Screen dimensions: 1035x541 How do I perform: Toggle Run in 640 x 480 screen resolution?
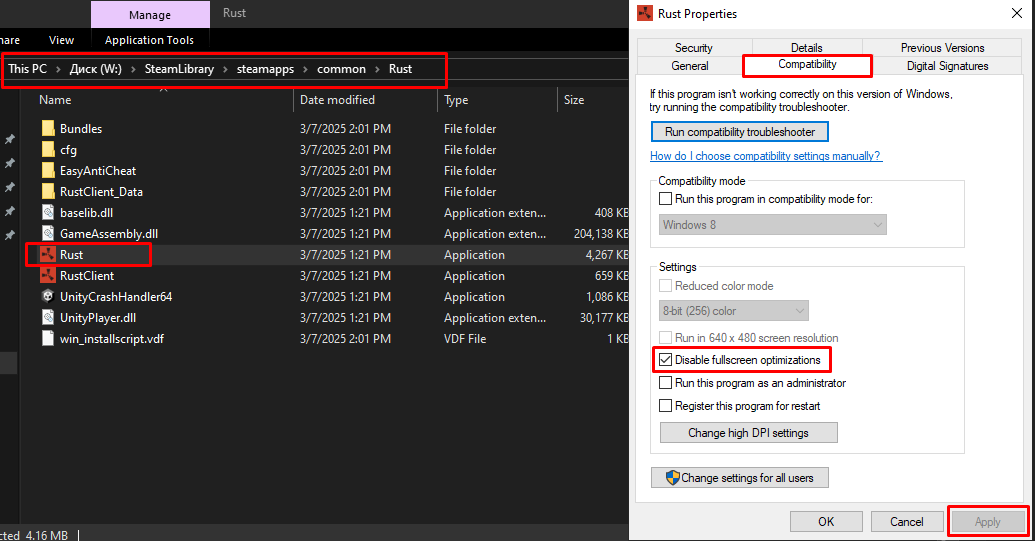tap(665, 338)
